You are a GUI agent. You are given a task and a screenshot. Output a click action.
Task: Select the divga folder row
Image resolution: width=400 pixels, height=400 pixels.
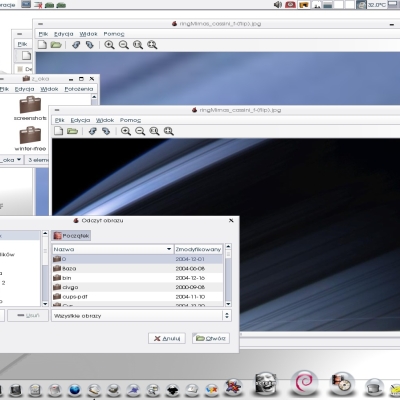point(138,287)
